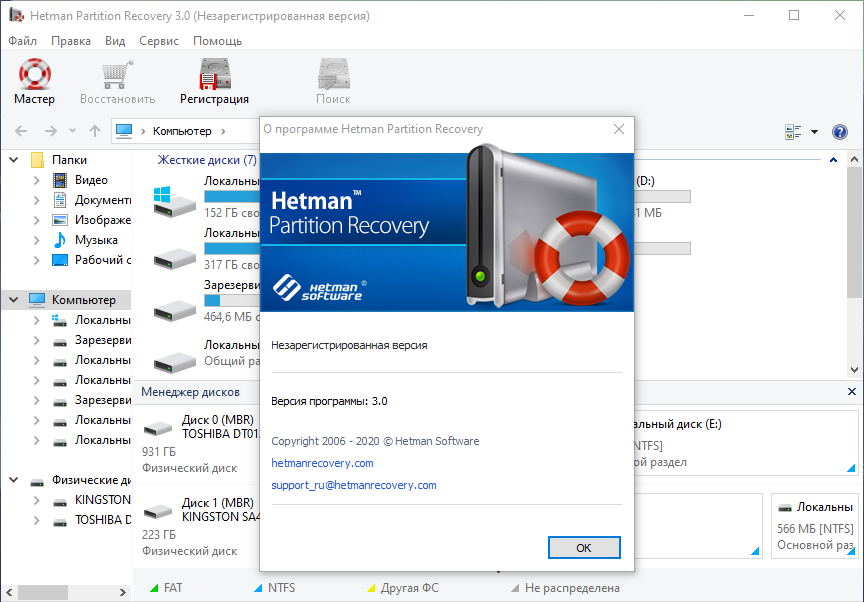Click the disk (D:) usage bar
The height and width of the screenshot is (602, 864).
[x=662, y=197]
